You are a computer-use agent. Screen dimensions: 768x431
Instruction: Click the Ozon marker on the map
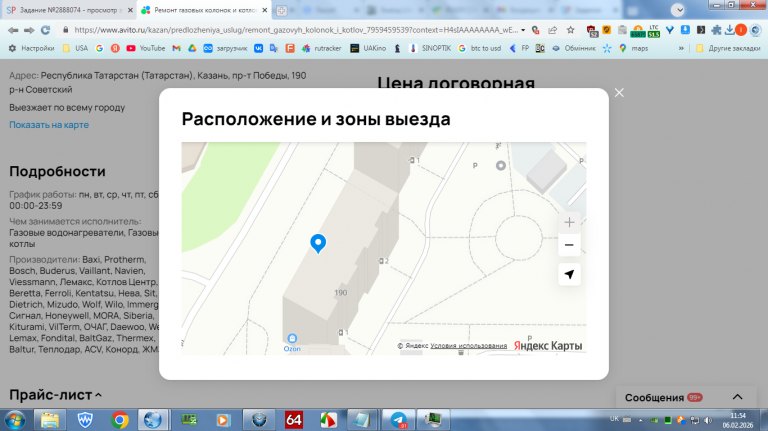tap(292, 342)
